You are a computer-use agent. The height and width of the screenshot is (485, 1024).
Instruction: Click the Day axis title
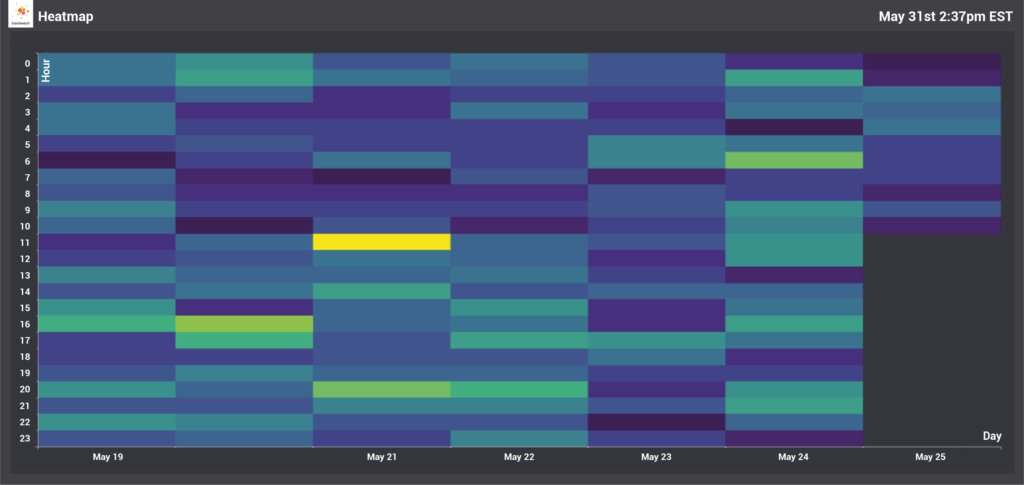991,436
